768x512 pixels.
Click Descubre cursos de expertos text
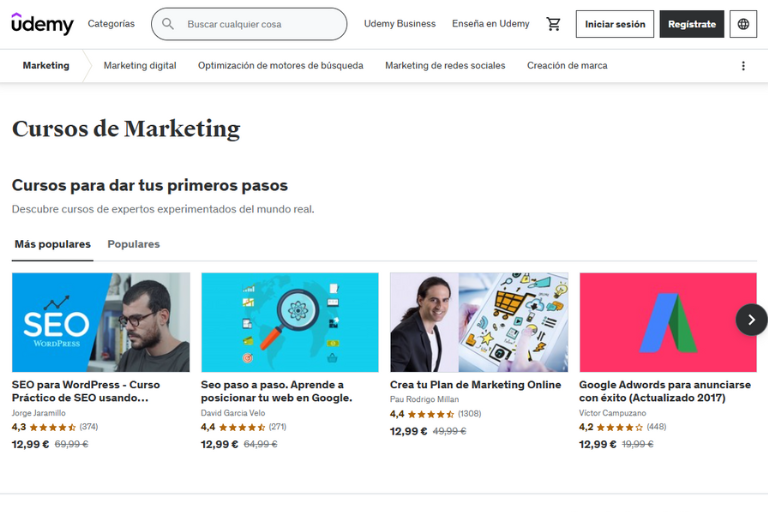[163, 209]
